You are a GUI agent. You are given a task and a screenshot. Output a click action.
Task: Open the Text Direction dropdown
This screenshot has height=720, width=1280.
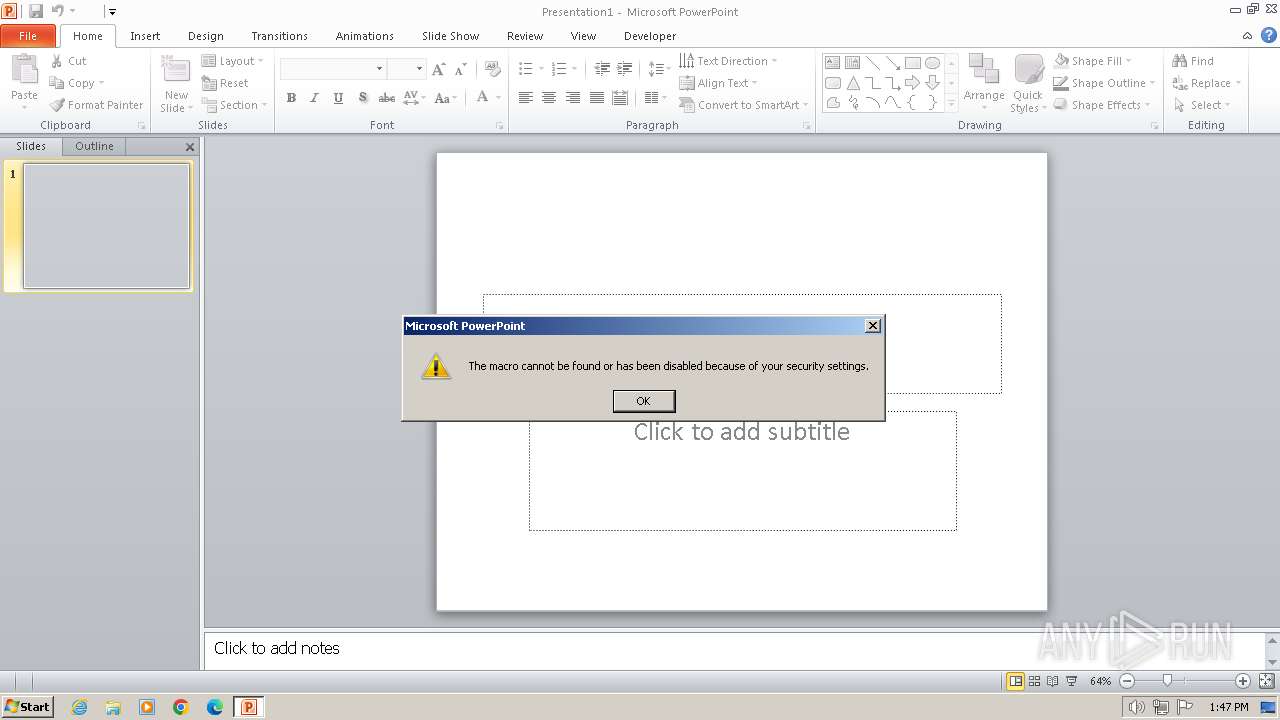728,61
